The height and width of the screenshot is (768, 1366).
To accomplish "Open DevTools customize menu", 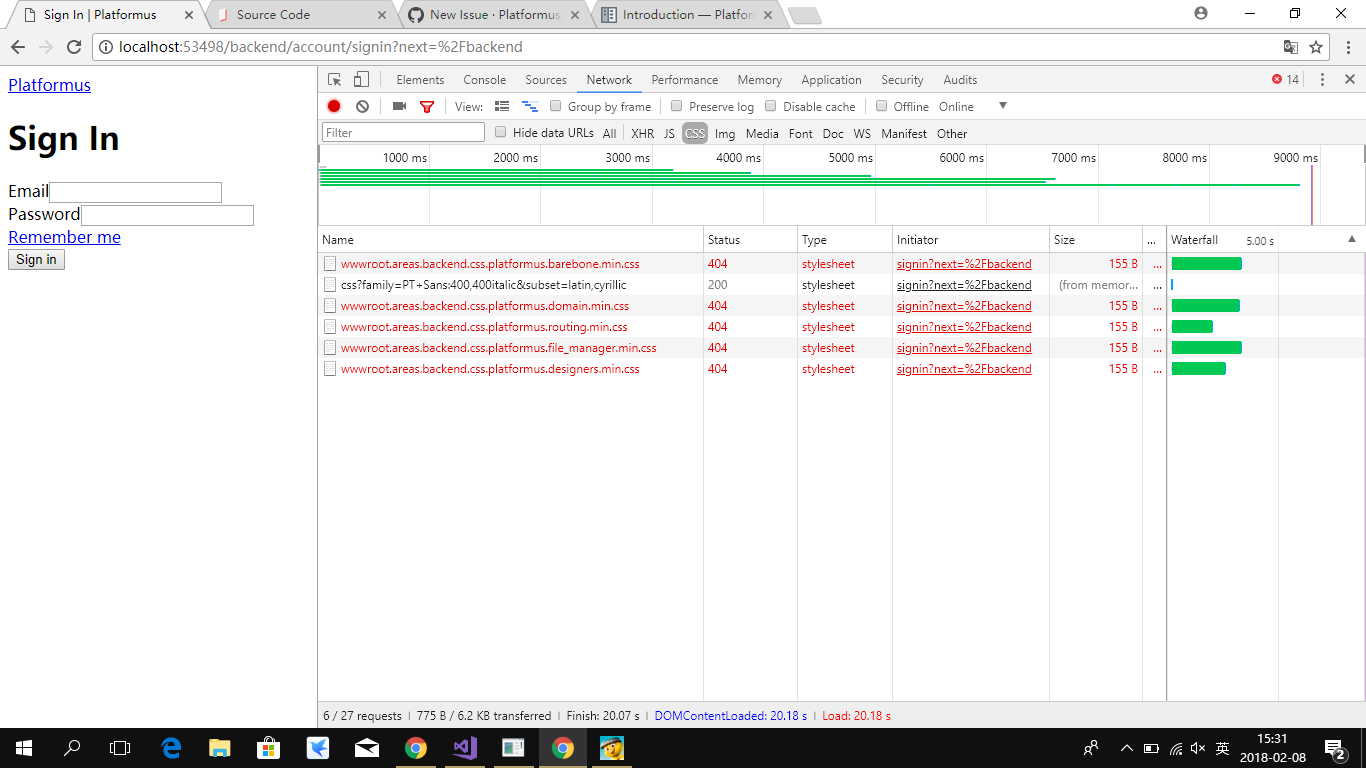I will tap(1322, 80).
